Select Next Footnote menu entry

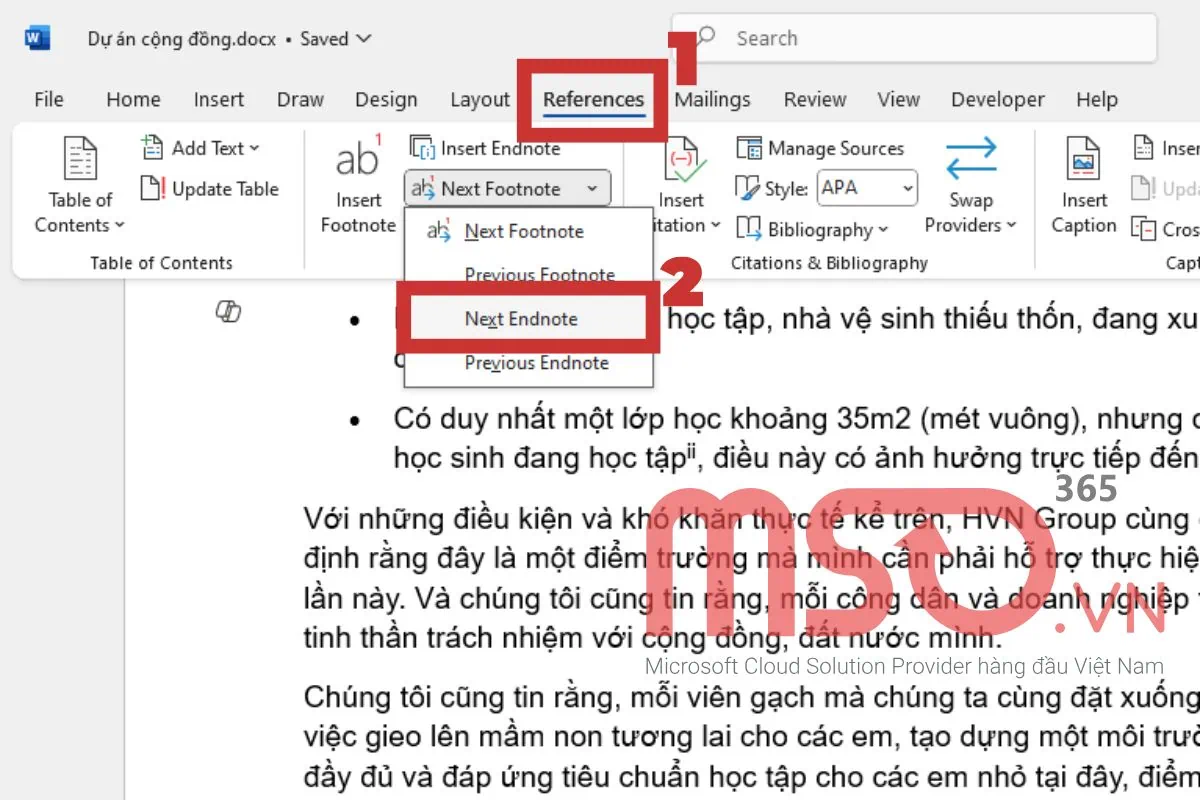(x=523, y=231)
